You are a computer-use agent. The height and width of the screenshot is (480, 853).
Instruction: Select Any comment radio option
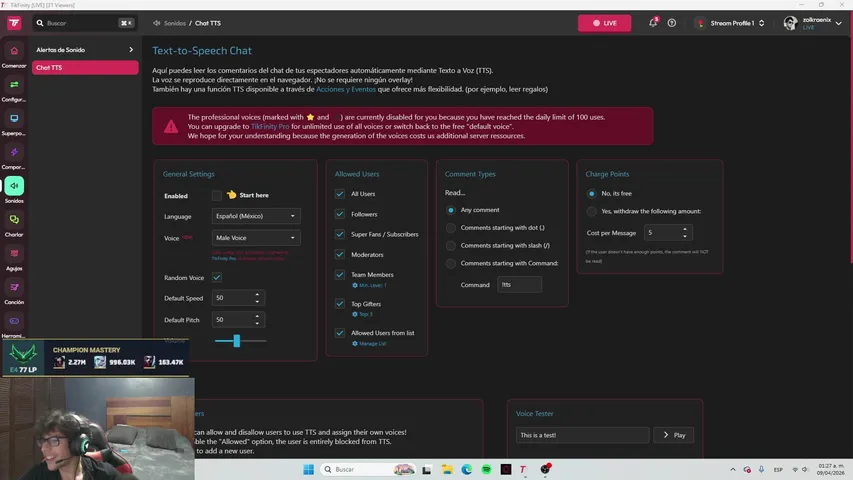(450, 210)
